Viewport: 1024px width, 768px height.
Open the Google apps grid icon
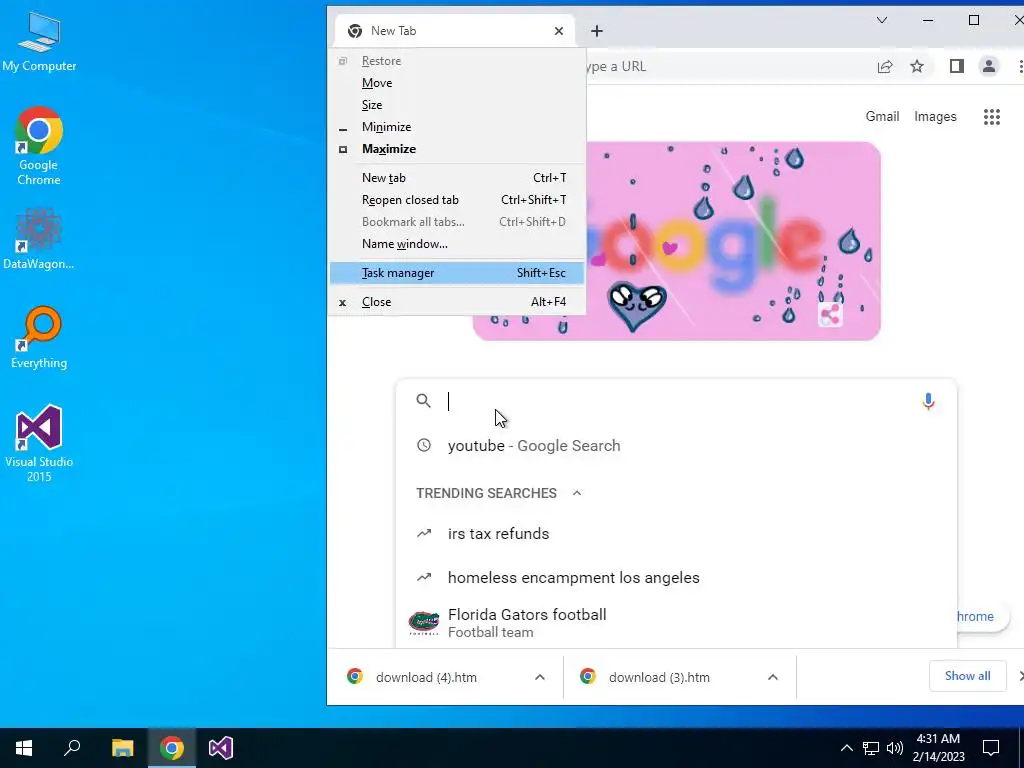coord(991,117)
